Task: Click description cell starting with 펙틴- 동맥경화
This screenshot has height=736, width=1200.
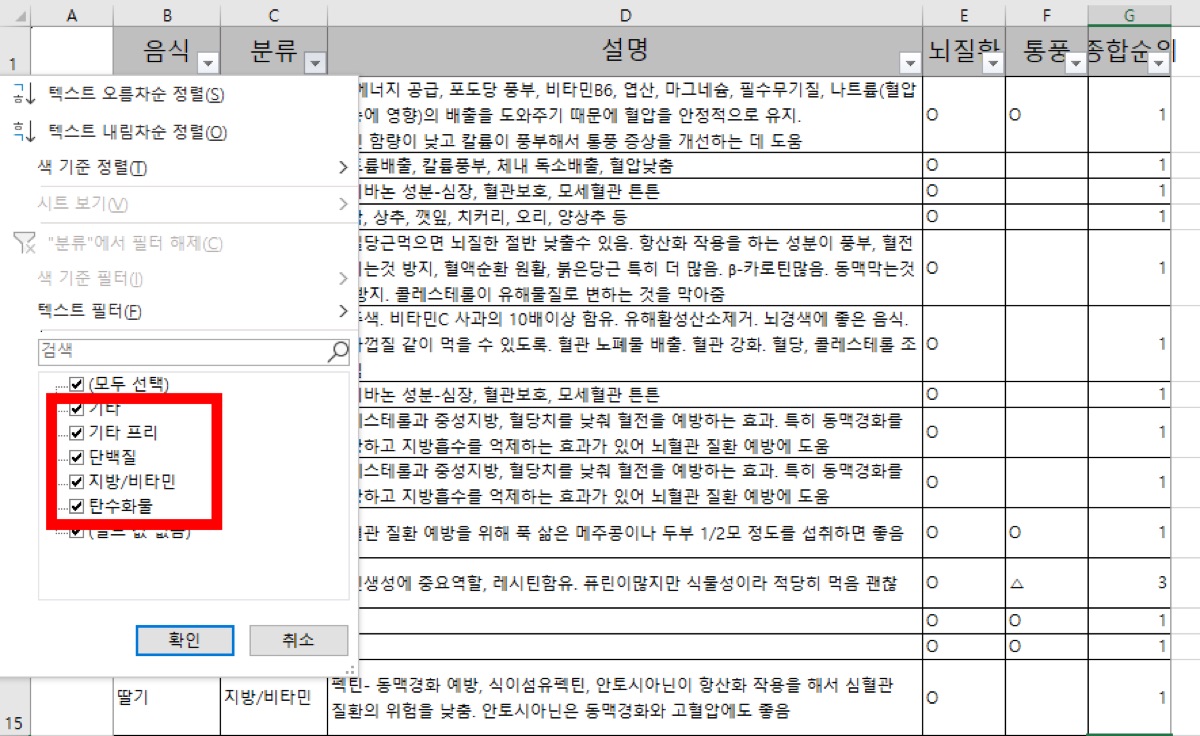Action: [625, 697]
